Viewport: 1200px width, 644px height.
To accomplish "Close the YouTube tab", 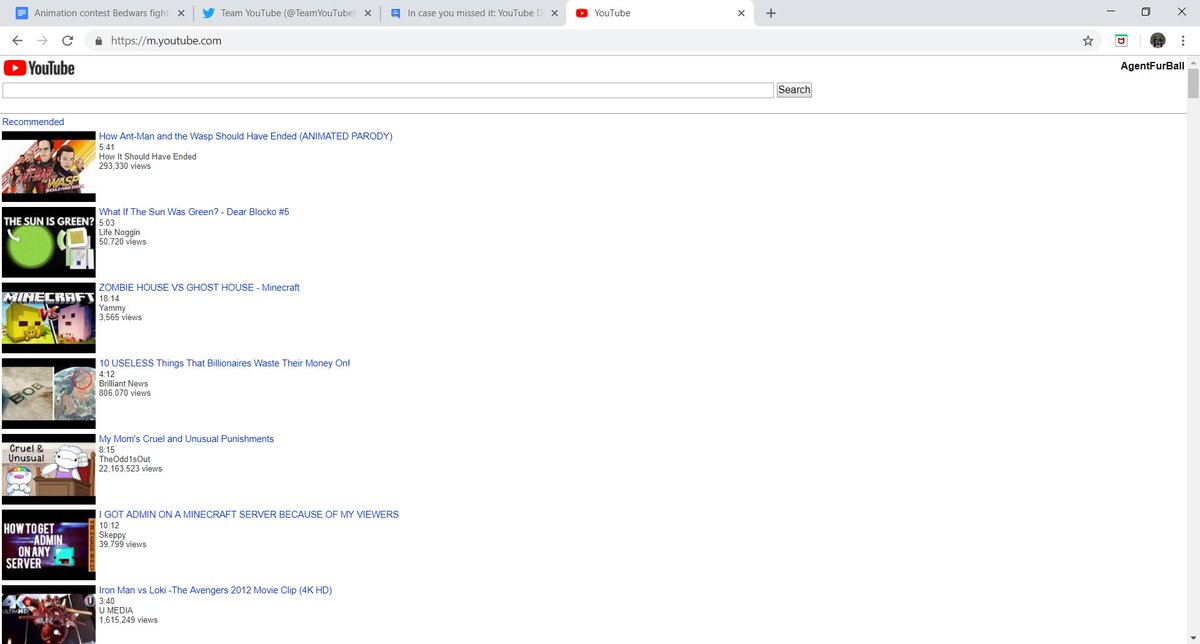I will click(x=741, y=13).
